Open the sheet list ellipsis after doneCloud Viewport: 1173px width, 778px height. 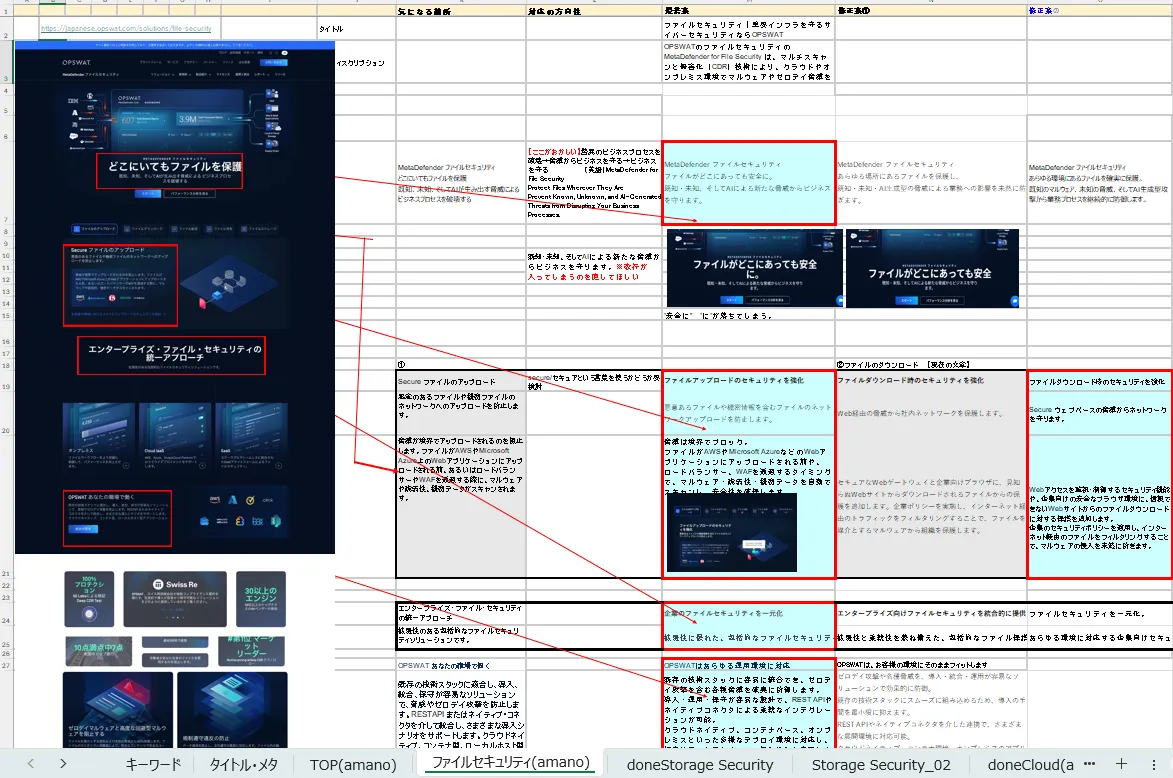[x=1089, y=764]
